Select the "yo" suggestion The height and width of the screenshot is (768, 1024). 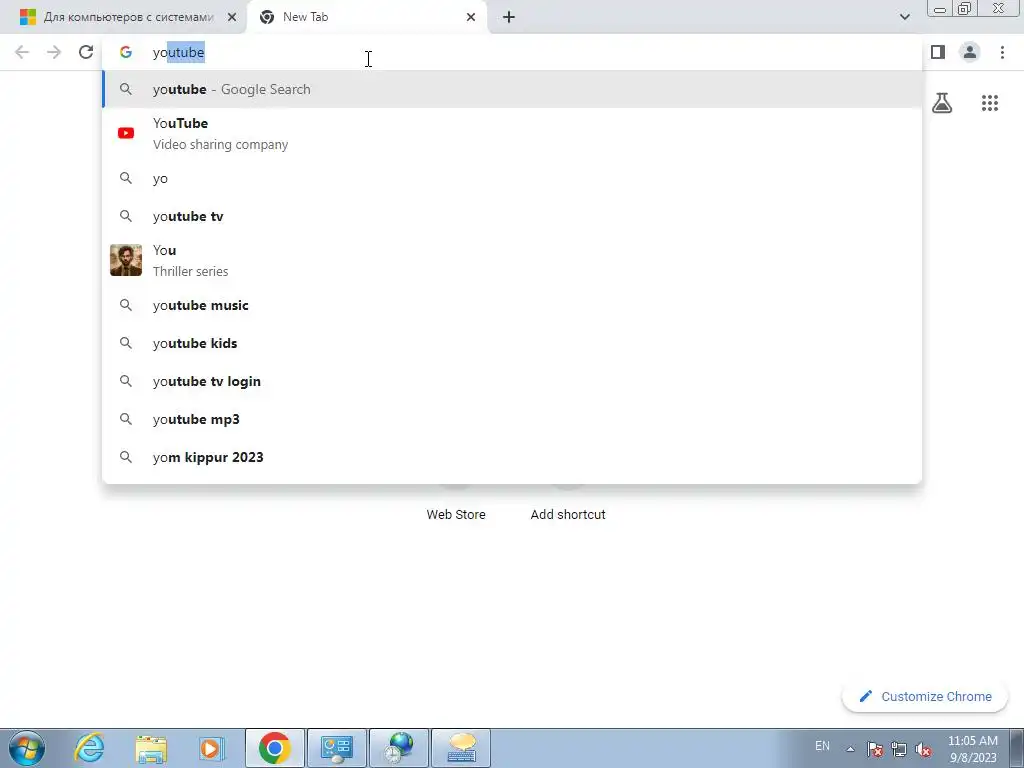512,178
